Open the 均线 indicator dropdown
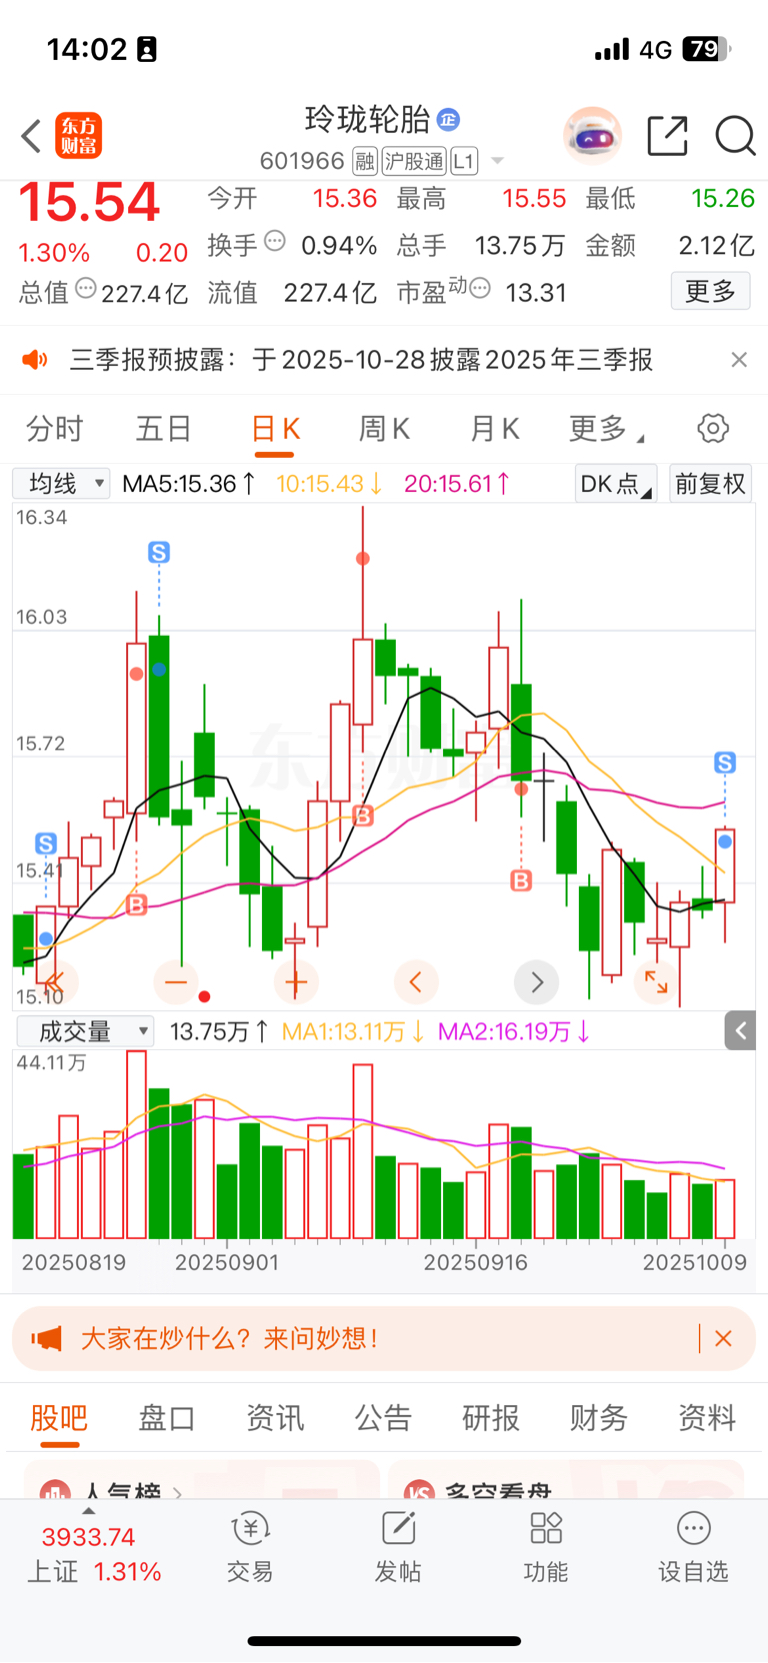768x1663 pixels. click(x=61, y=484)
